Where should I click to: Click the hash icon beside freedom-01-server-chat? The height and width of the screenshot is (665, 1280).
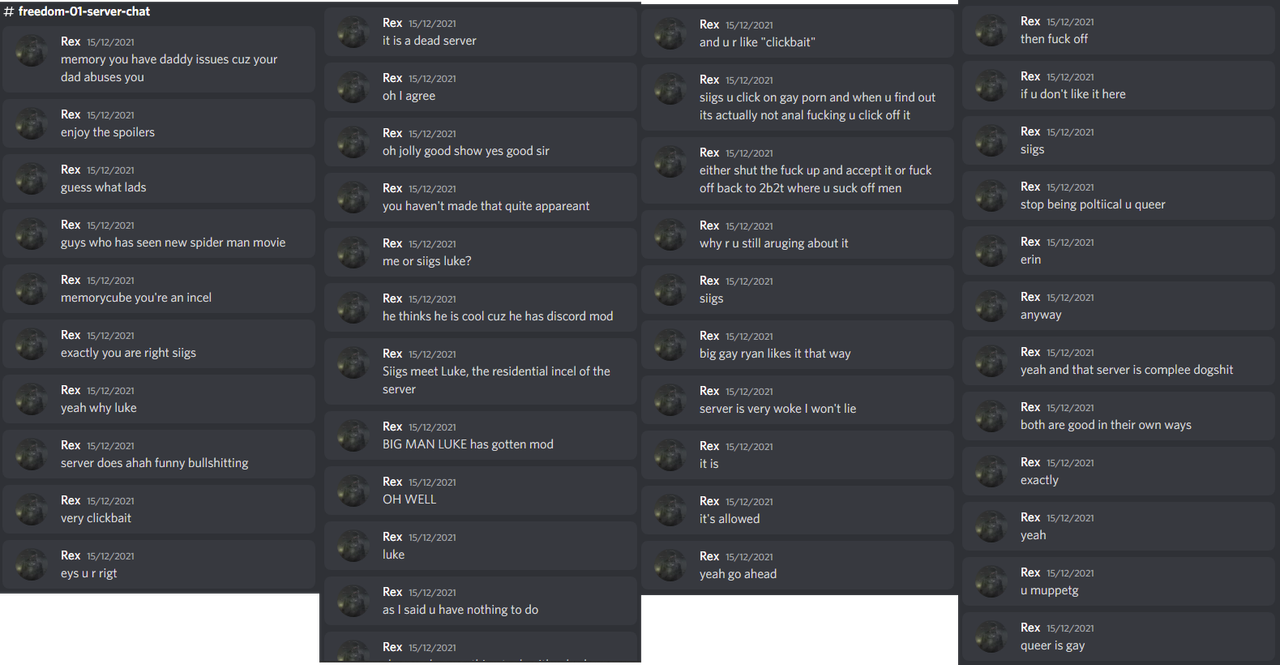click(9, 12)
